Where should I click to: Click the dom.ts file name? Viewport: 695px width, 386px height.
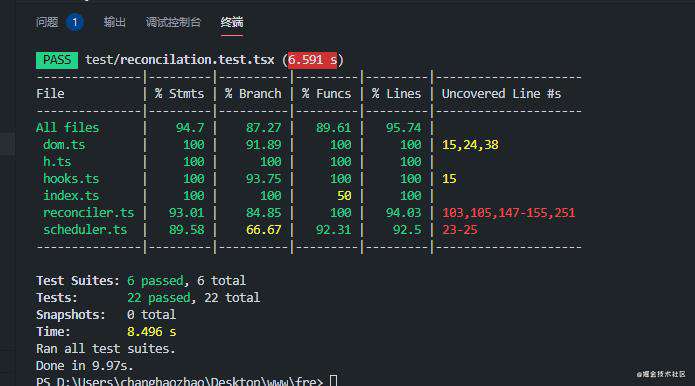(x=64, y=144)
